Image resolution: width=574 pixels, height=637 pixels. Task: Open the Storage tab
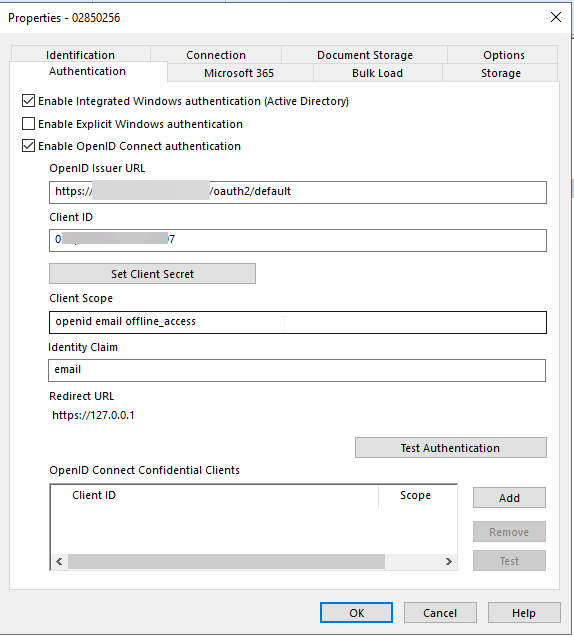[500, 73]
